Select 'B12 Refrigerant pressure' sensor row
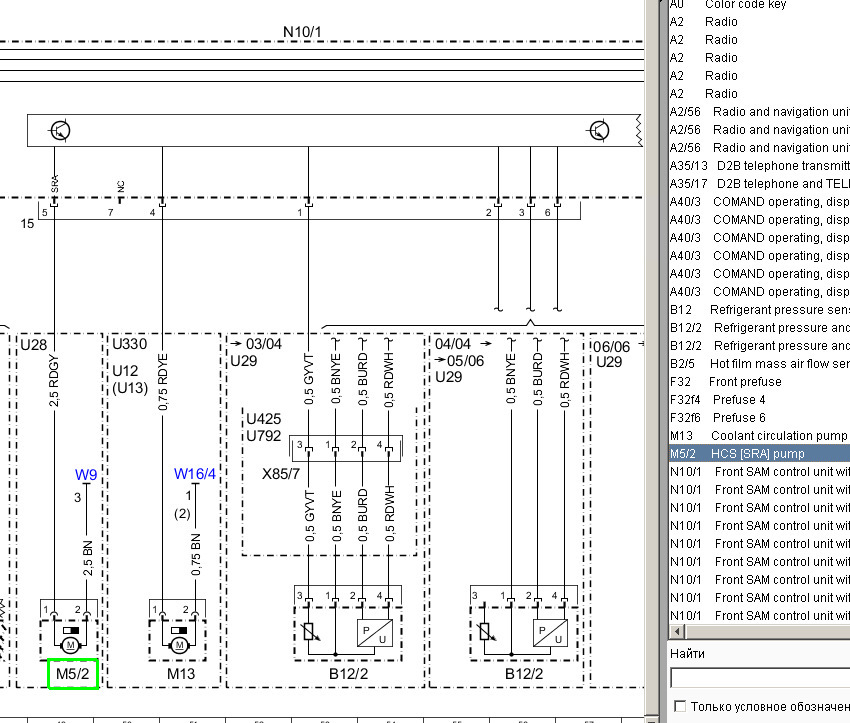Image resolution: width=850 pixels, height=723 pixels. (x=759, y=310)
